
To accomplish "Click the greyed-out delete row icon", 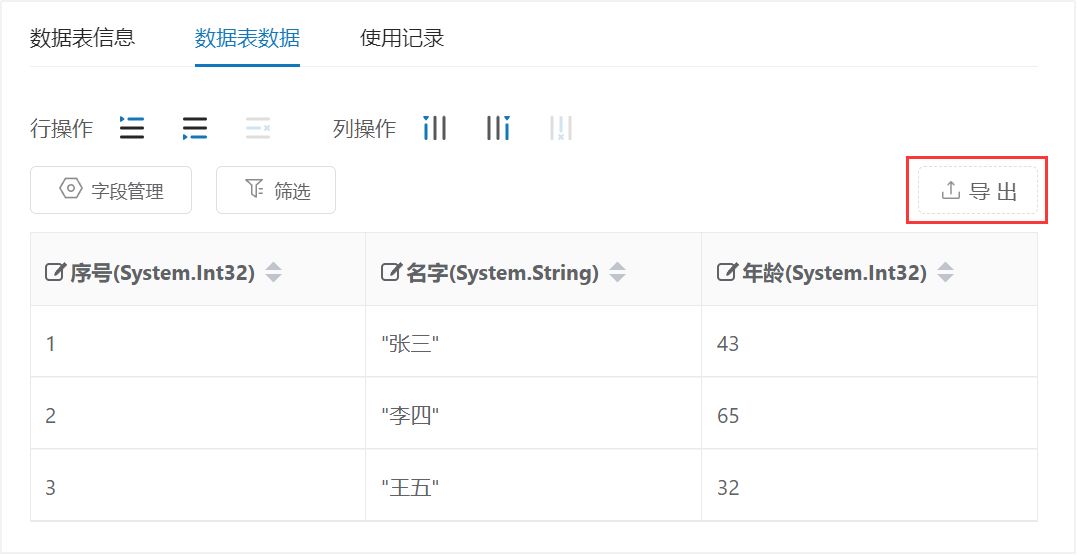I will pyautogui.click(x=258, y=128).
